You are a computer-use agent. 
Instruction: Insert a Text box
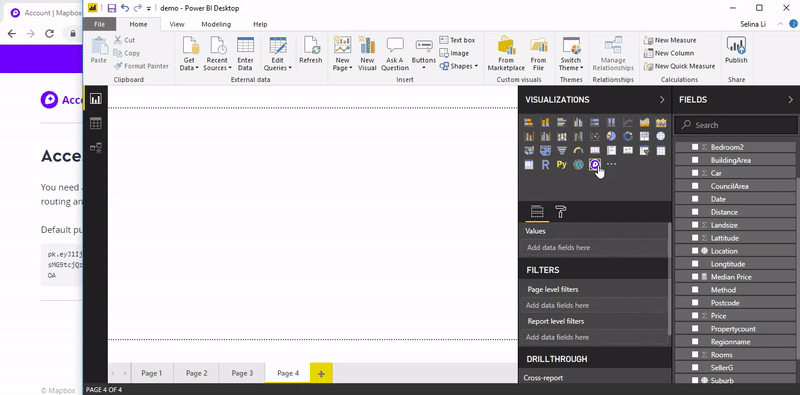[x=457, y=40]
